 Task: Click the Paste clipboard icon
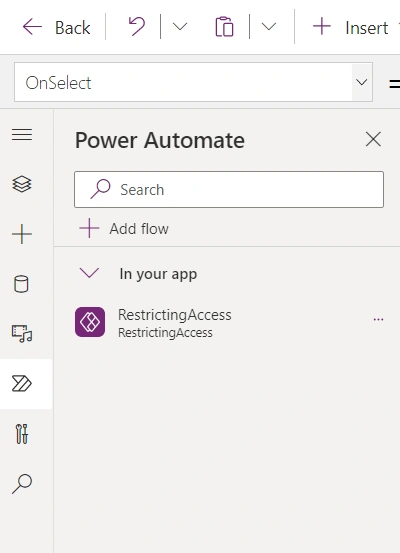(x=224, y=27)
